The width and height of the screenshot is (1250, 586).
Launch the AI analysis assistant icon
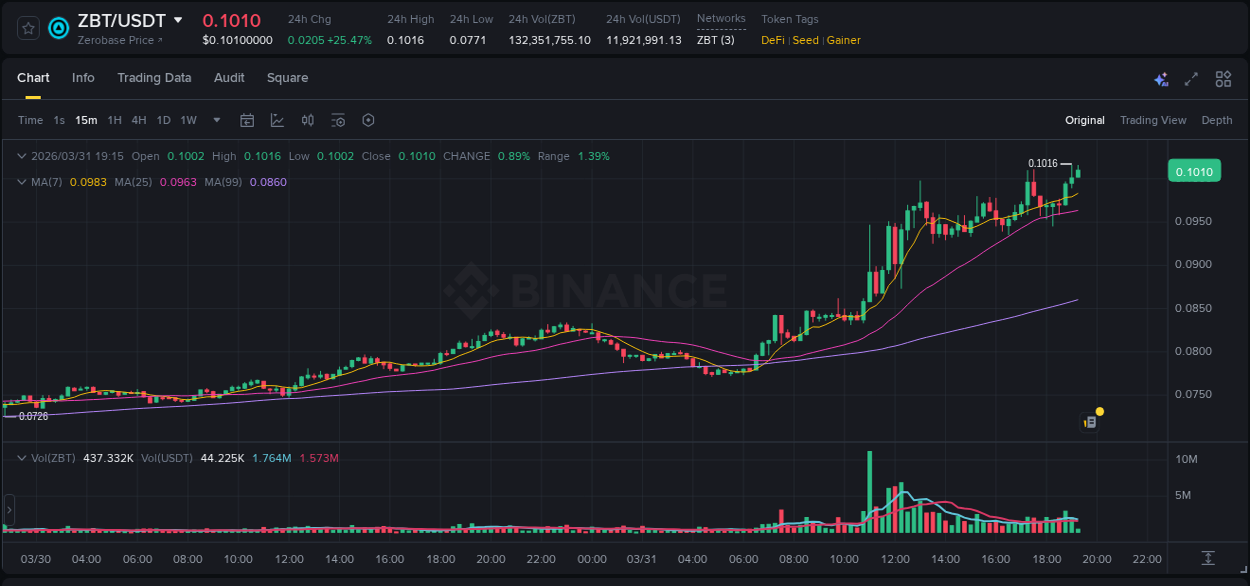coord(1161,78)
